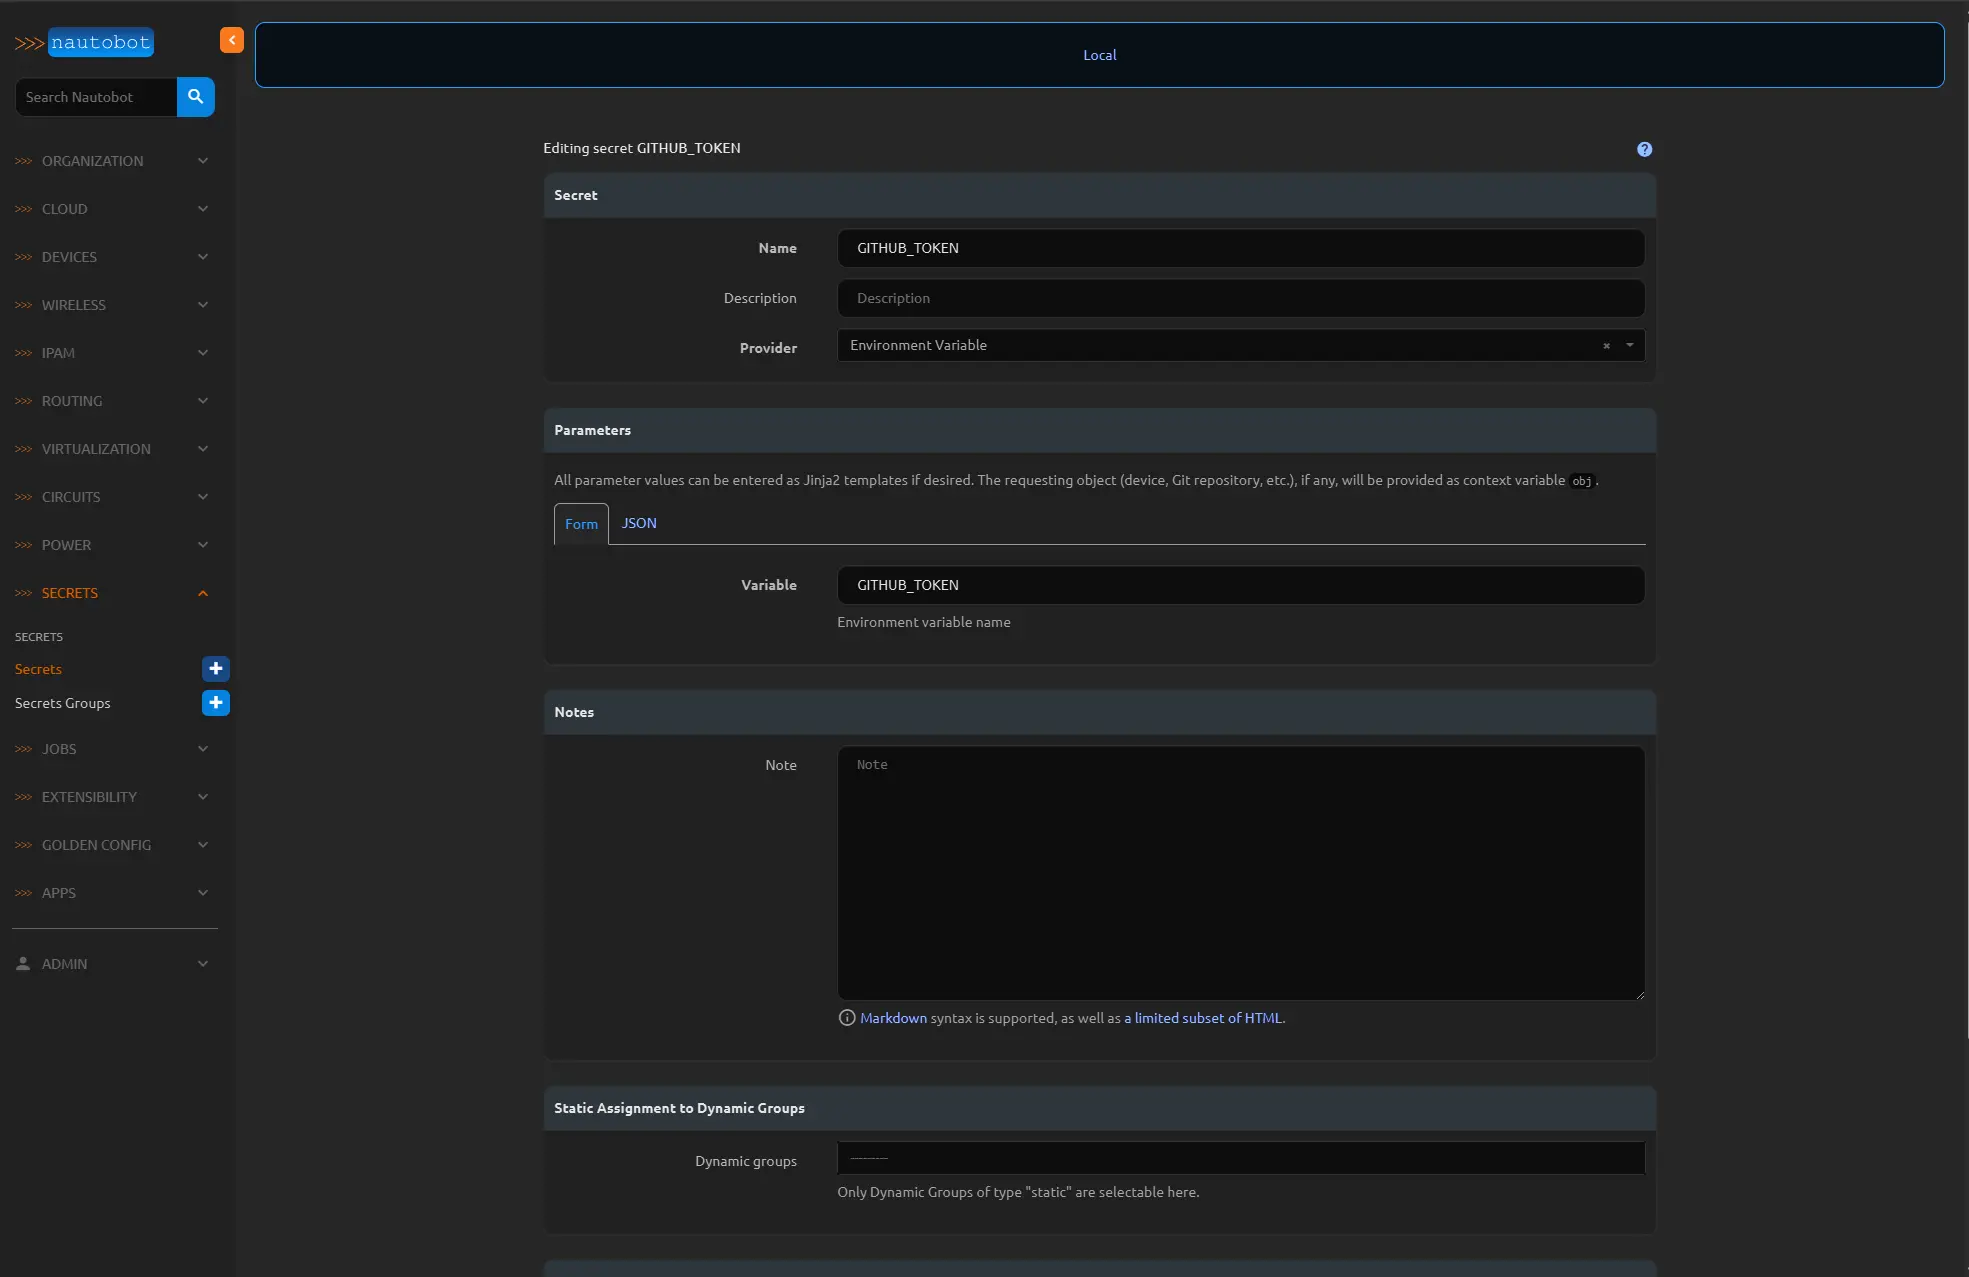Add a new Secret with plus icon
Image resolution: width=1969 pixels, height=1277 pixels.
(x=215, y=669)
